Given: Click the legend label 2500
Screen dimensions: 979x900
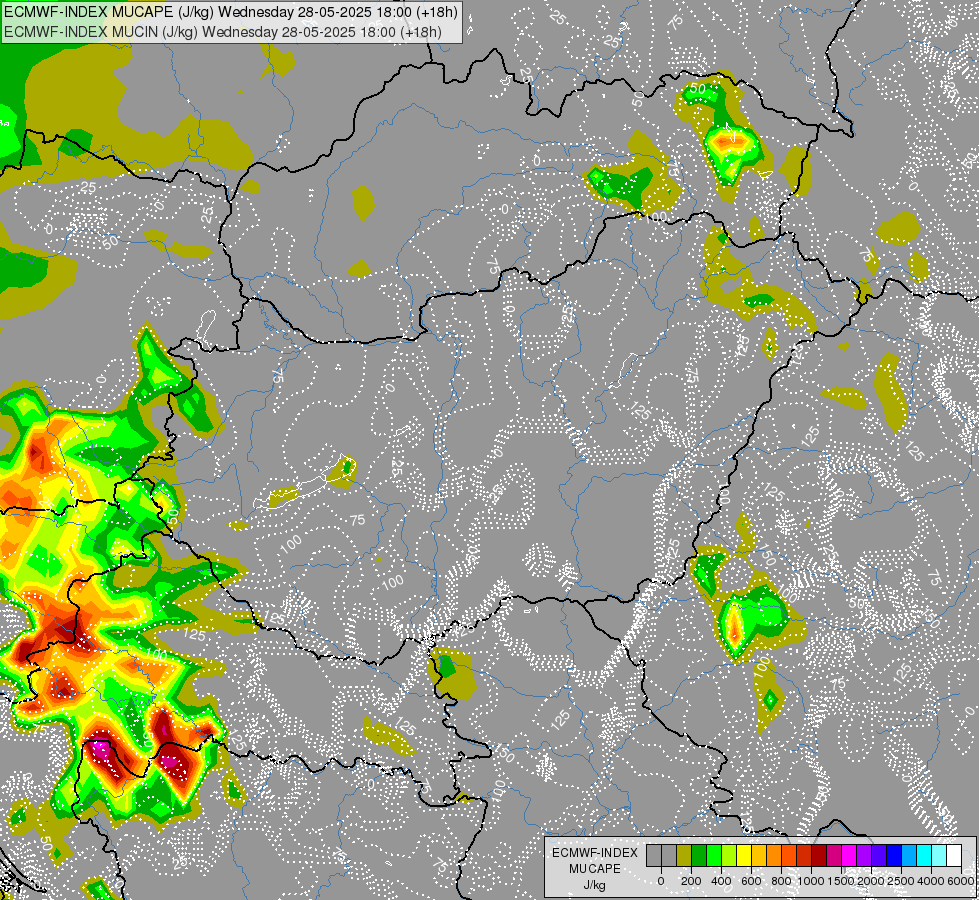Looking at the screenshot, I should pos(901,881).
